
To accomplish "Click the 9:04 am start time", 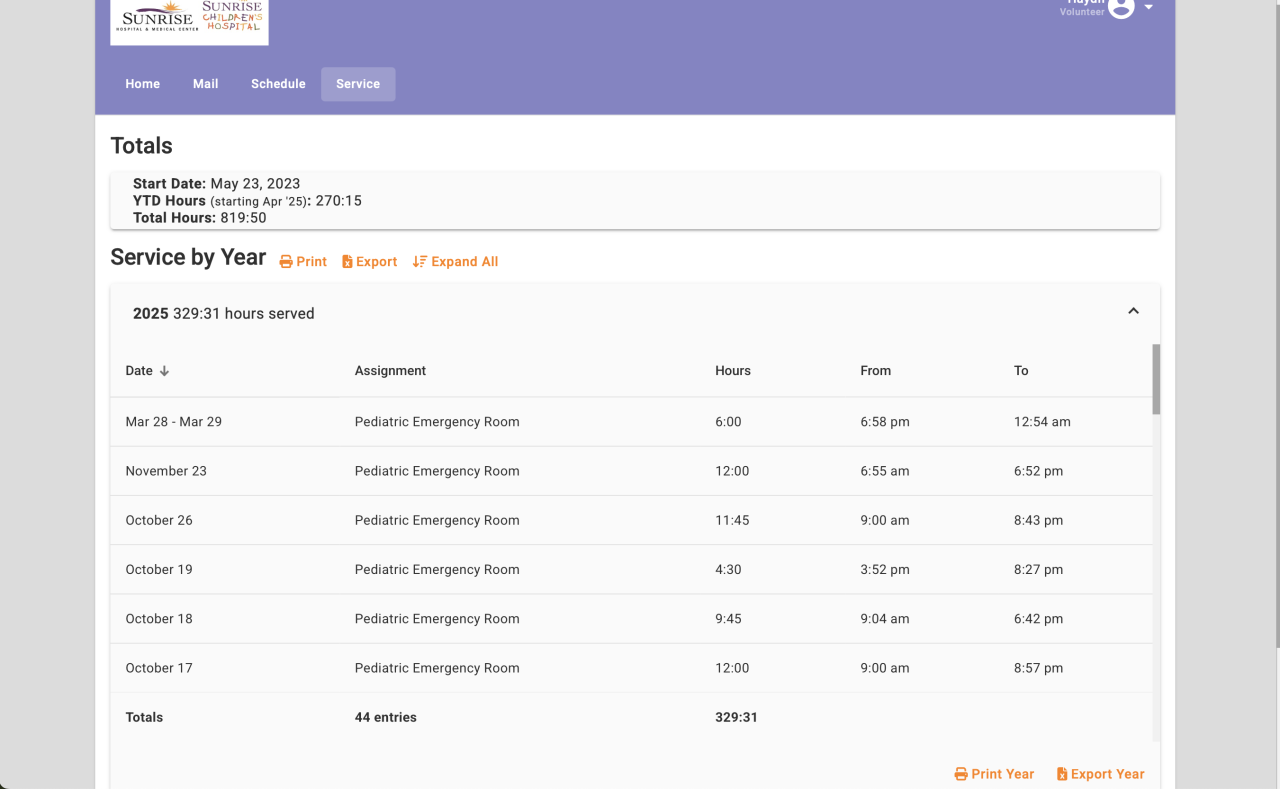I will pyautogui.click(x=885, y=619).
